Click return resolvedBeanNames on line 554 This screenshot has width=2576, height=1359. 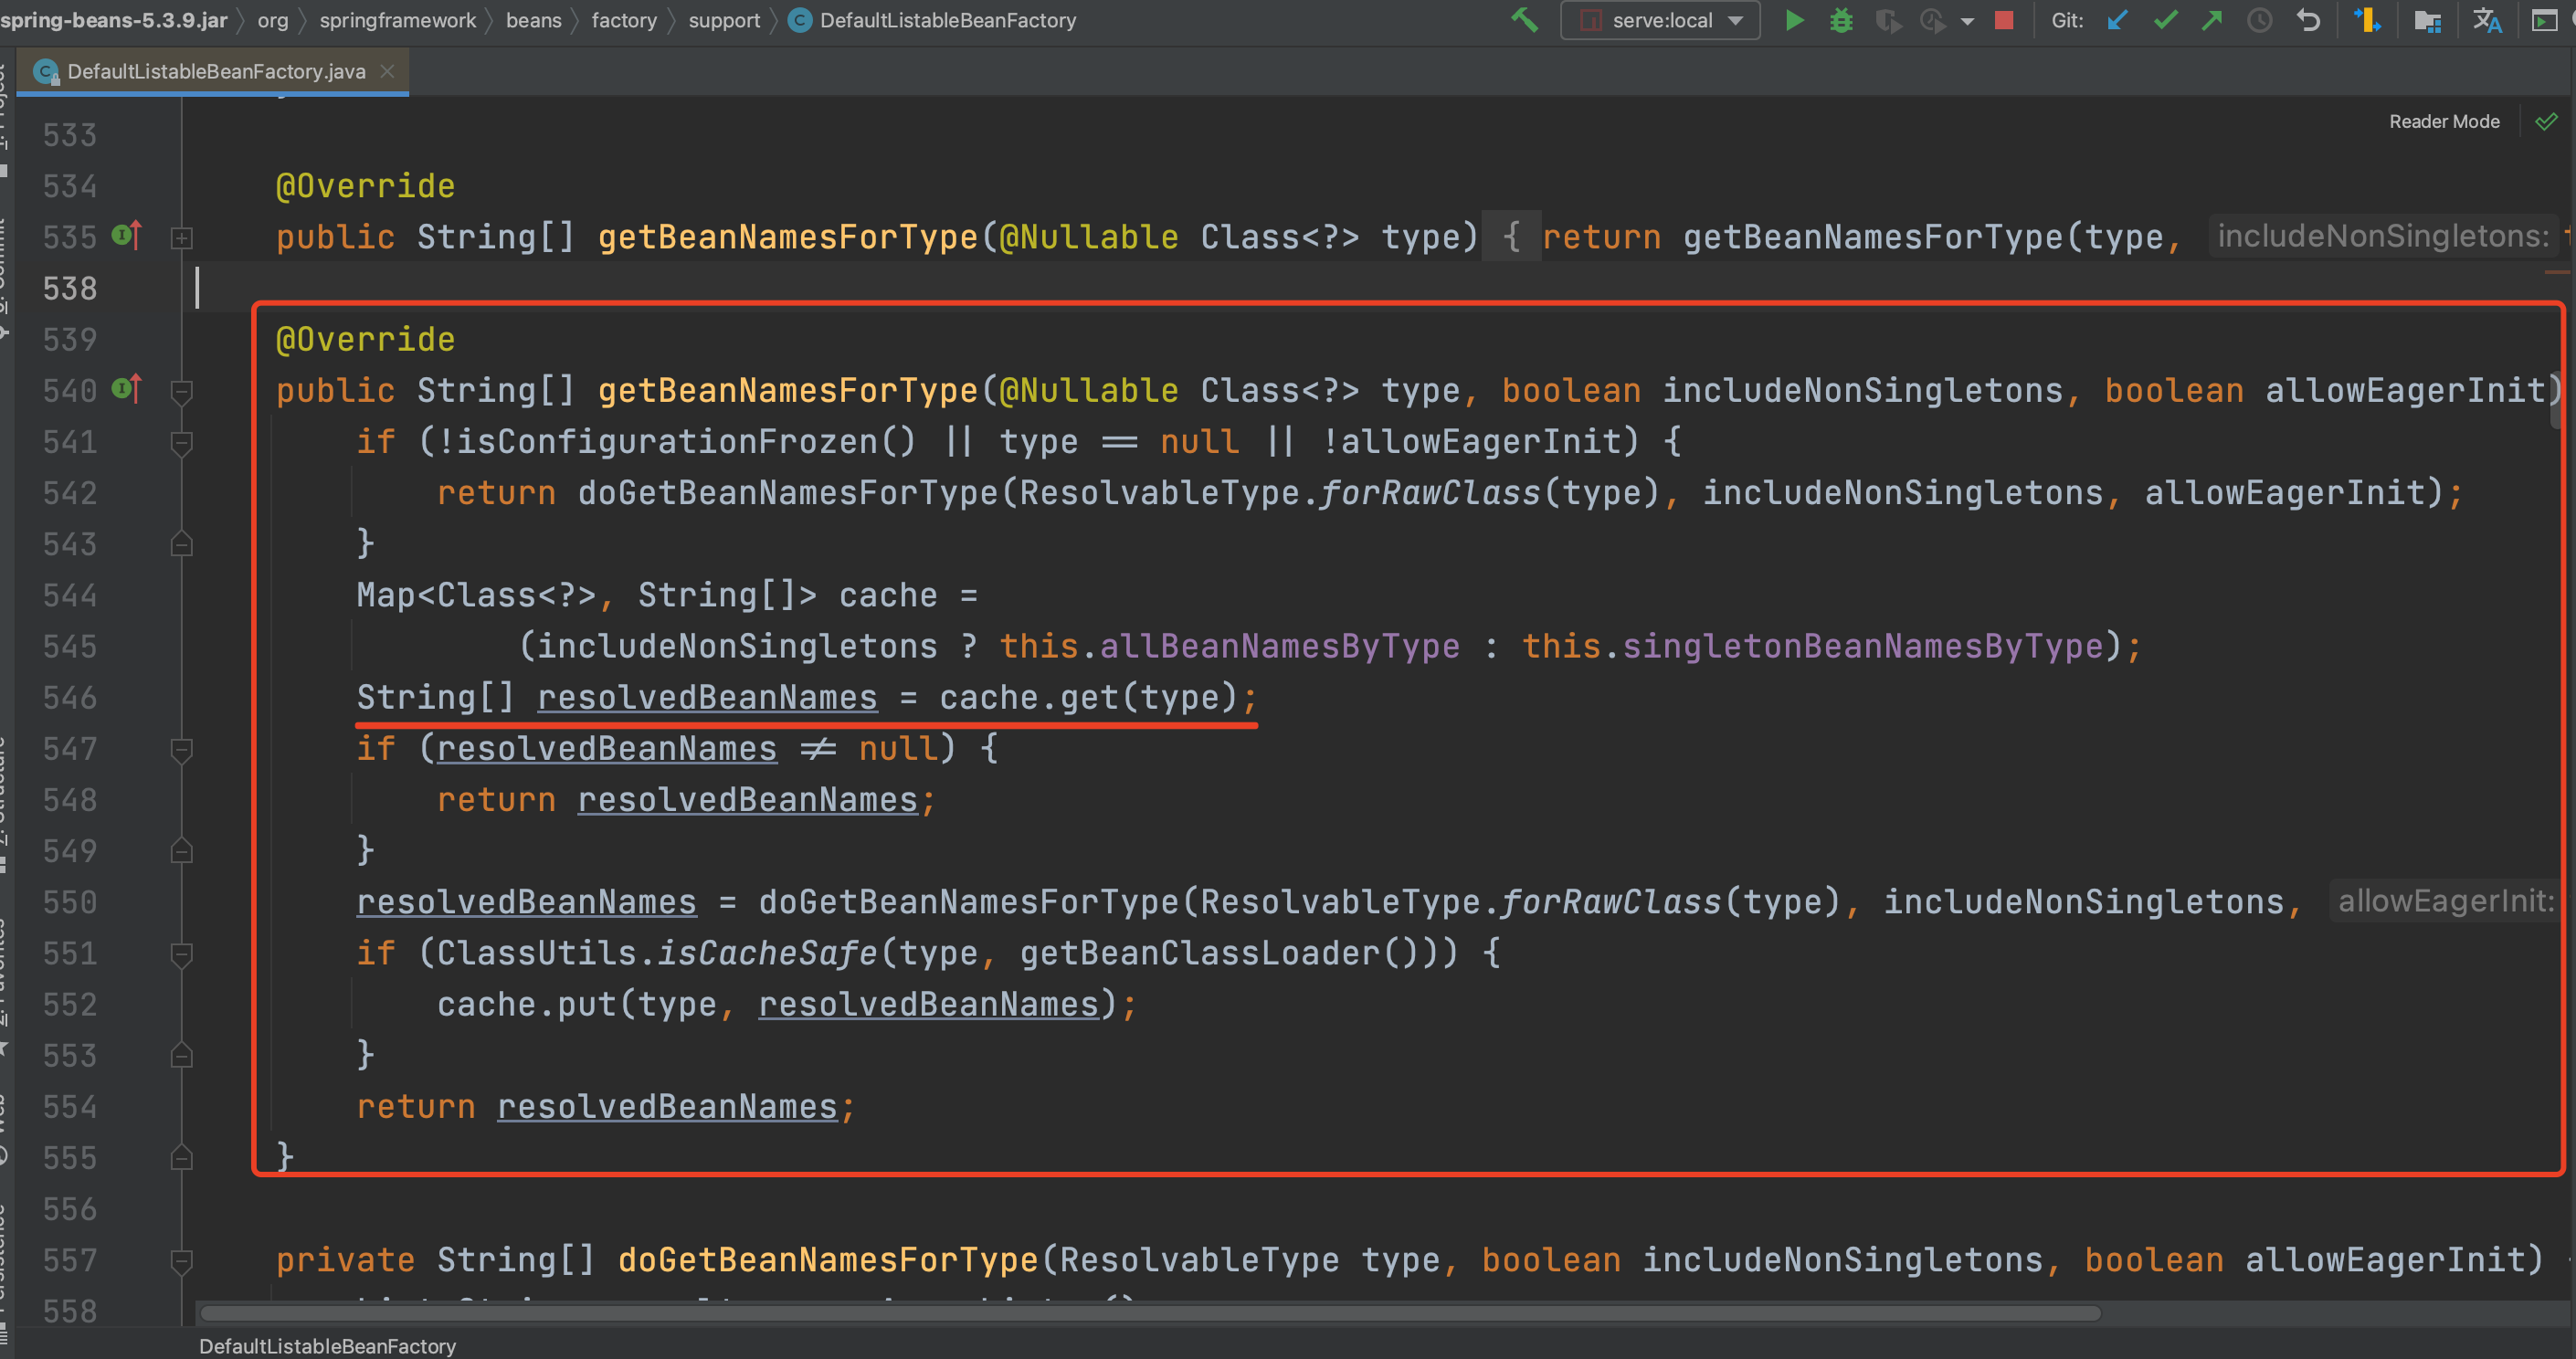[x=606, y=1108]
